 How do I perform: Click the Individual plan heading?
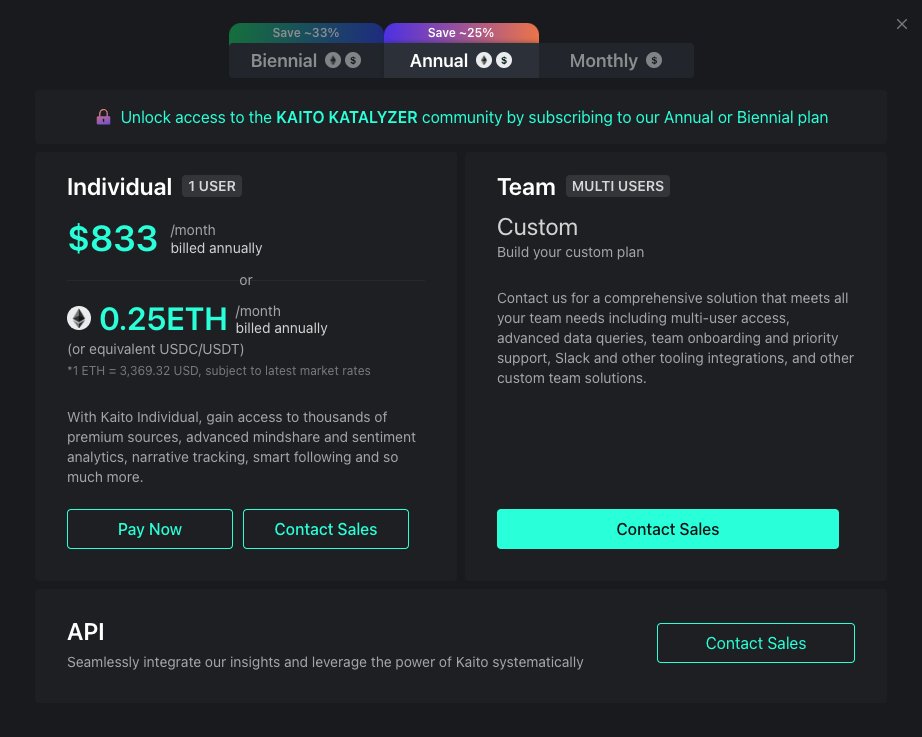[119, 186]
